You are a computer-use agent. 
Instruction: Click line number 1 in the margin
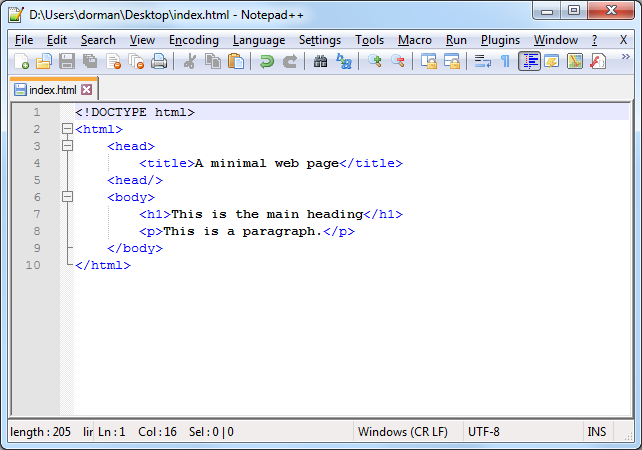(37, 112)
